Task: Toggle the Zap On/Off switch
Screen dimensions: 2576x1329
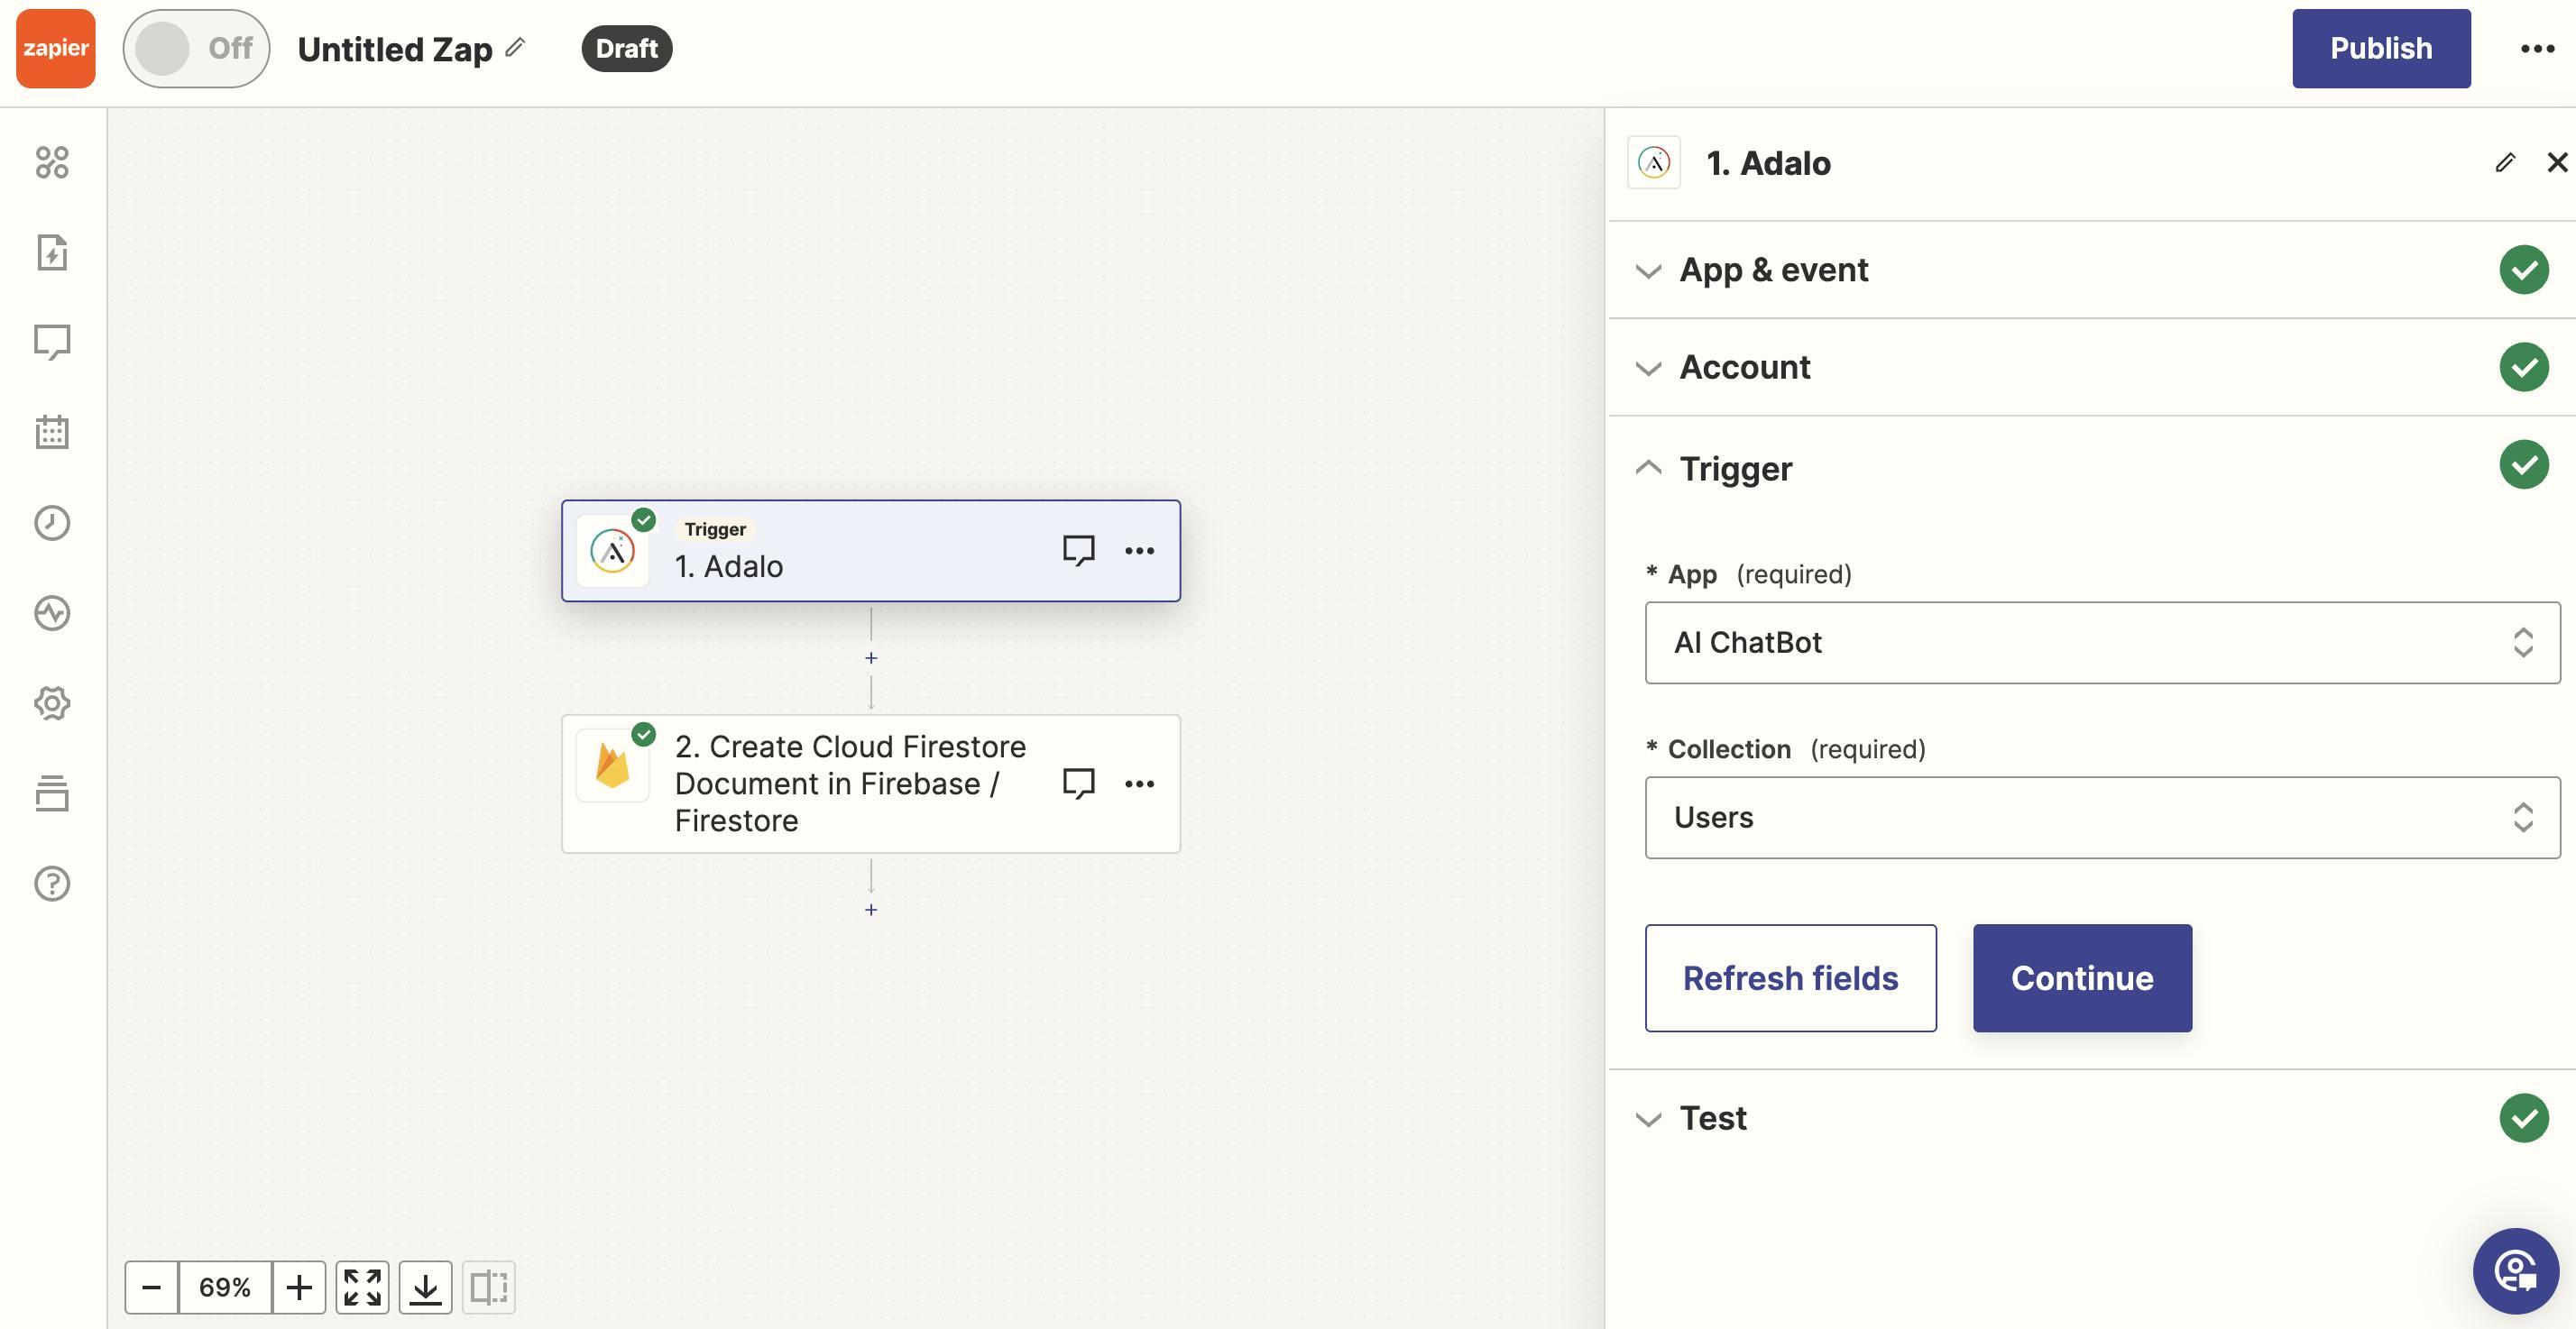Action: point(196,48)
